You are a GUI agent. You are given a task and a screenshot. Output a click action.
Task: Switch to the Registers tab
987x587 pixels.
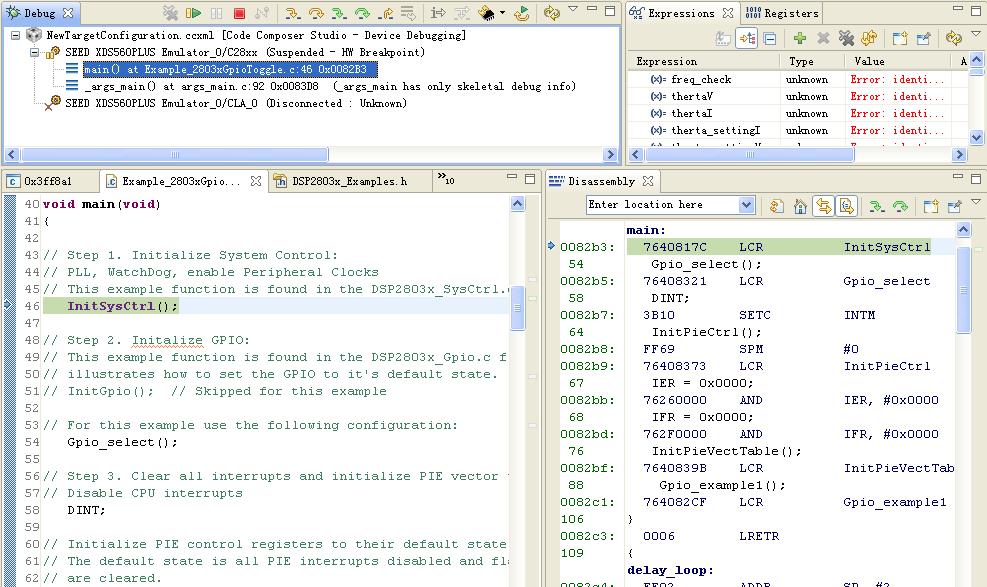782,13
